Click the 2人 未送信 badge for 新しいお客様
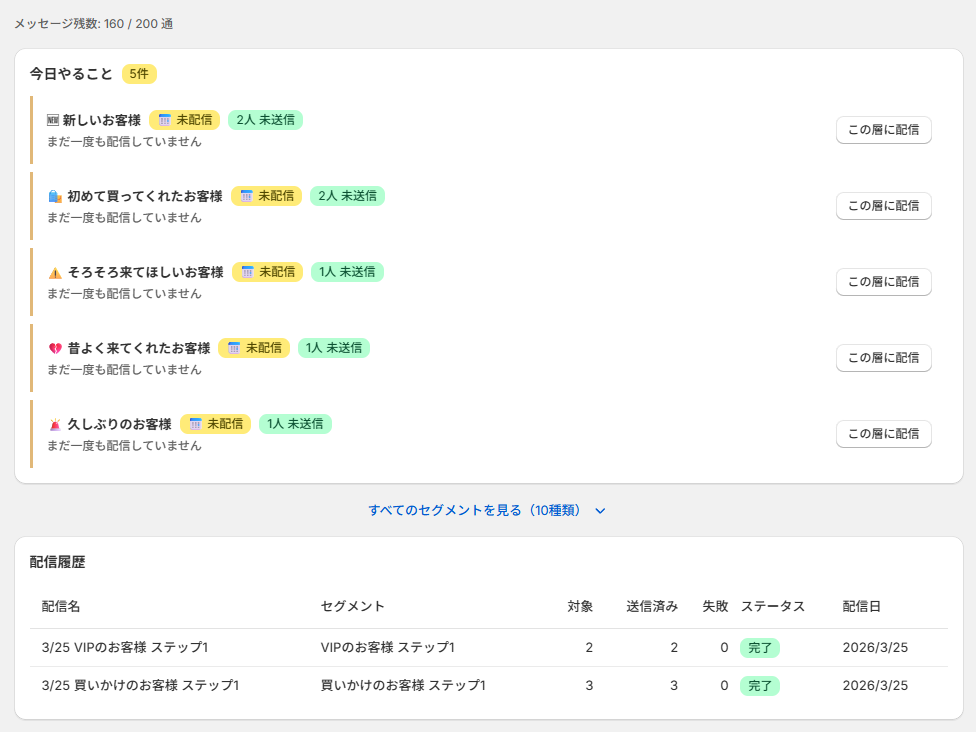The width and height of the screenshot is (976, 732). 265,120
